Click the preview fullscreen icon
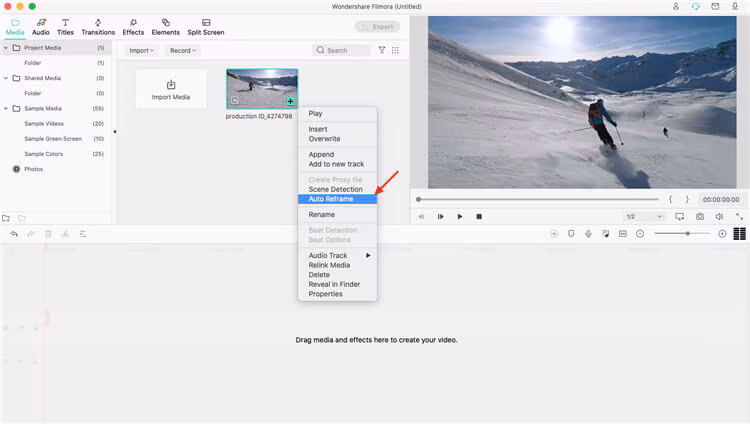The height and width of the screenshot is (424, 750). [x=739, y=217]
